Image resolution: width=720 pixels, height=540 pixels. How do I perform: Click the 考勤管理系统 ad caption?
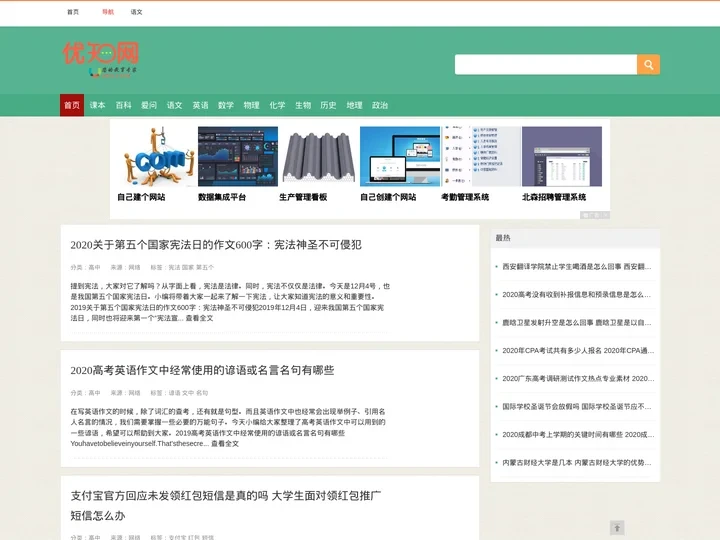(x=465, y=197)
